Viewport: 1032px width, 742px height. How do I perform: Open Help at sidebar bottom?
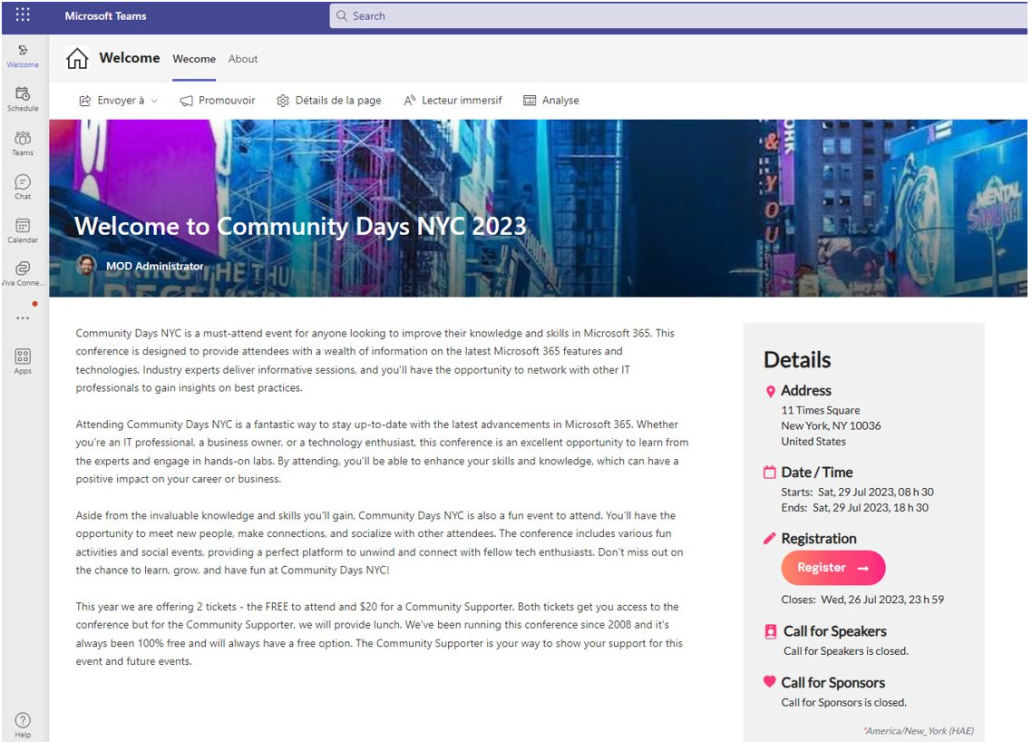pyautogui.click(x=22, y=725)
